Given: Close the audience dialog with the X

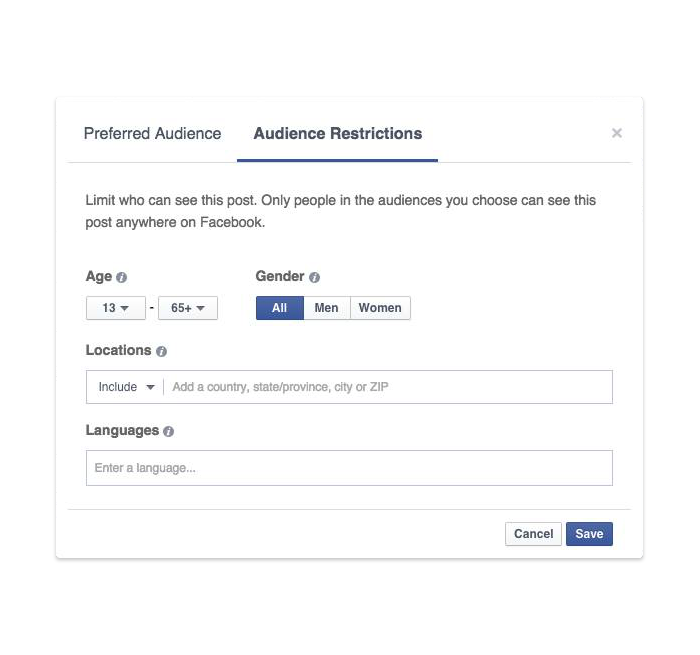Looking at the screenshot, I should 617,133.
